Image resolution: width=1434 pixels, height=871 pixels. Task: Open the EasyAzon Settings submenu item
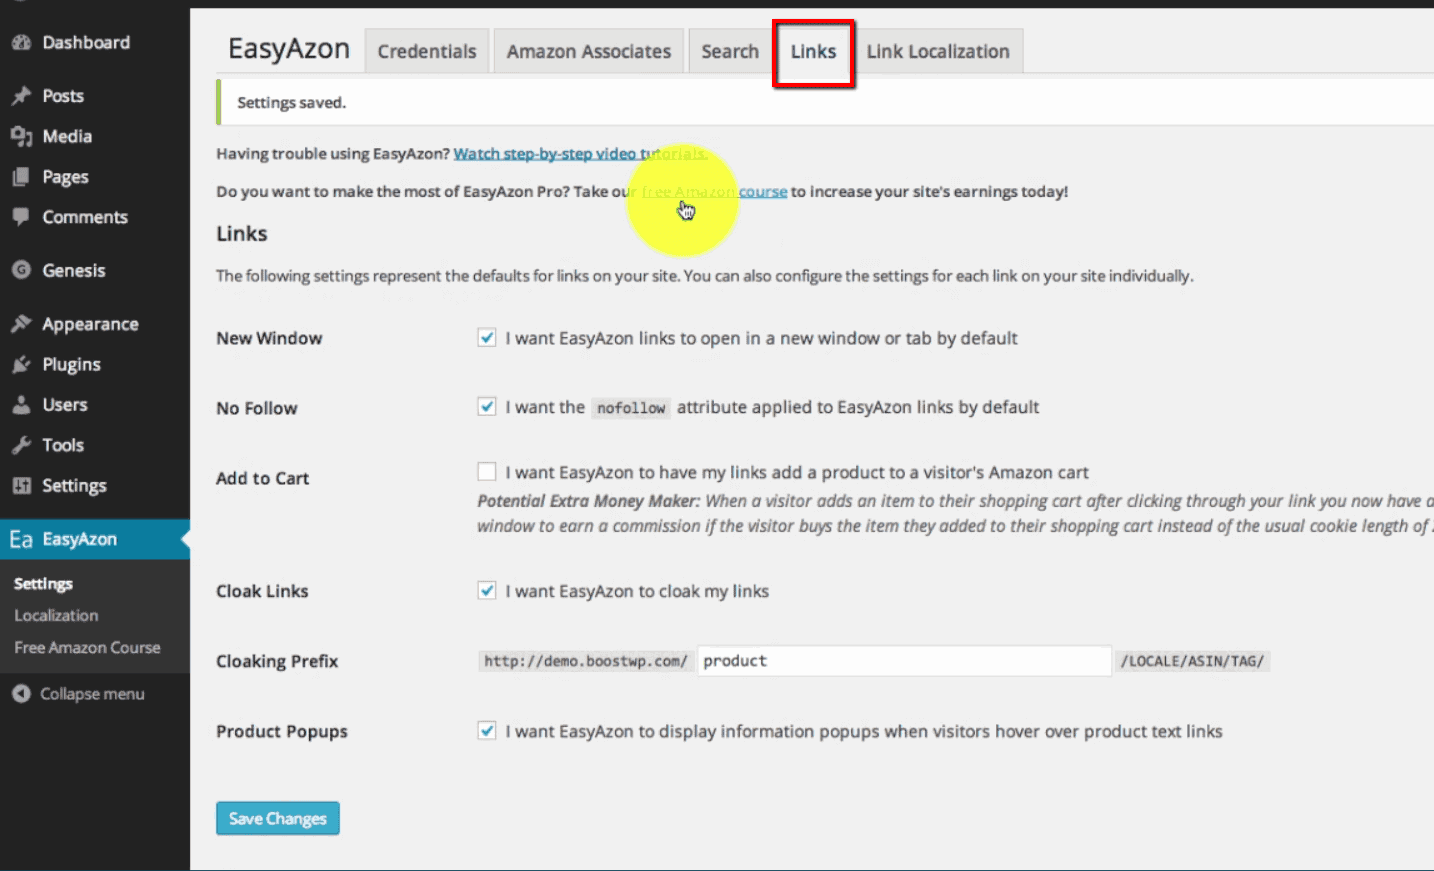[43, 584]
